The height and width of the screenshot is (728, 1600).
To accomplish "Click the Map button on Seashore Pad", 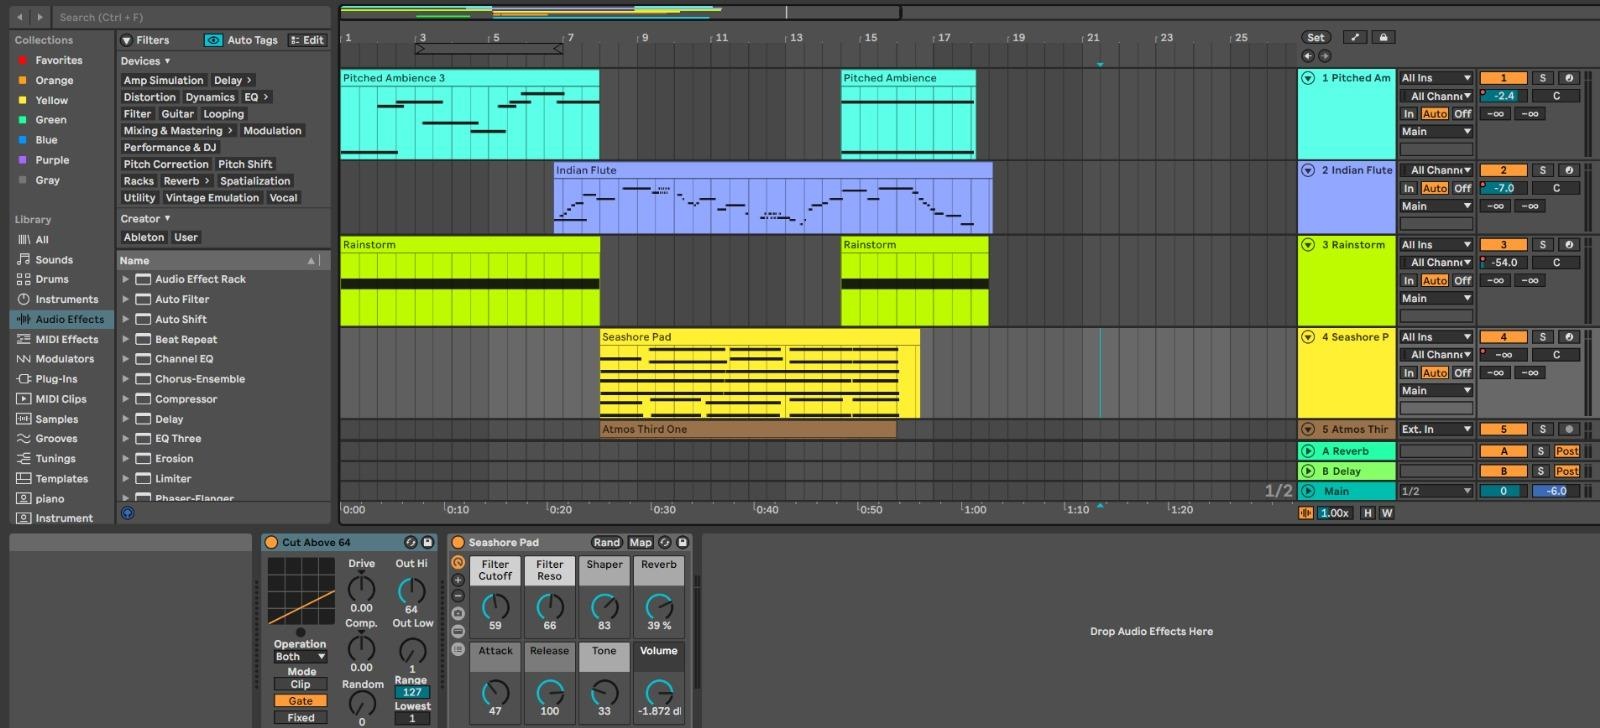I will click(640, 542).
